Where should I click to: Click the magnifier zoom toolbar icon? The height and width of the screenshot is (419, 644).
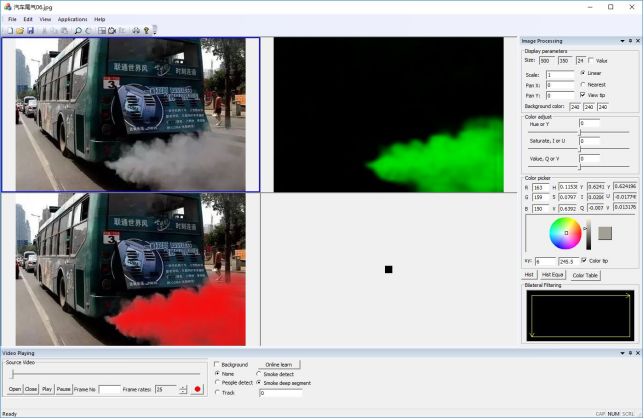click(x=78, y=31)
